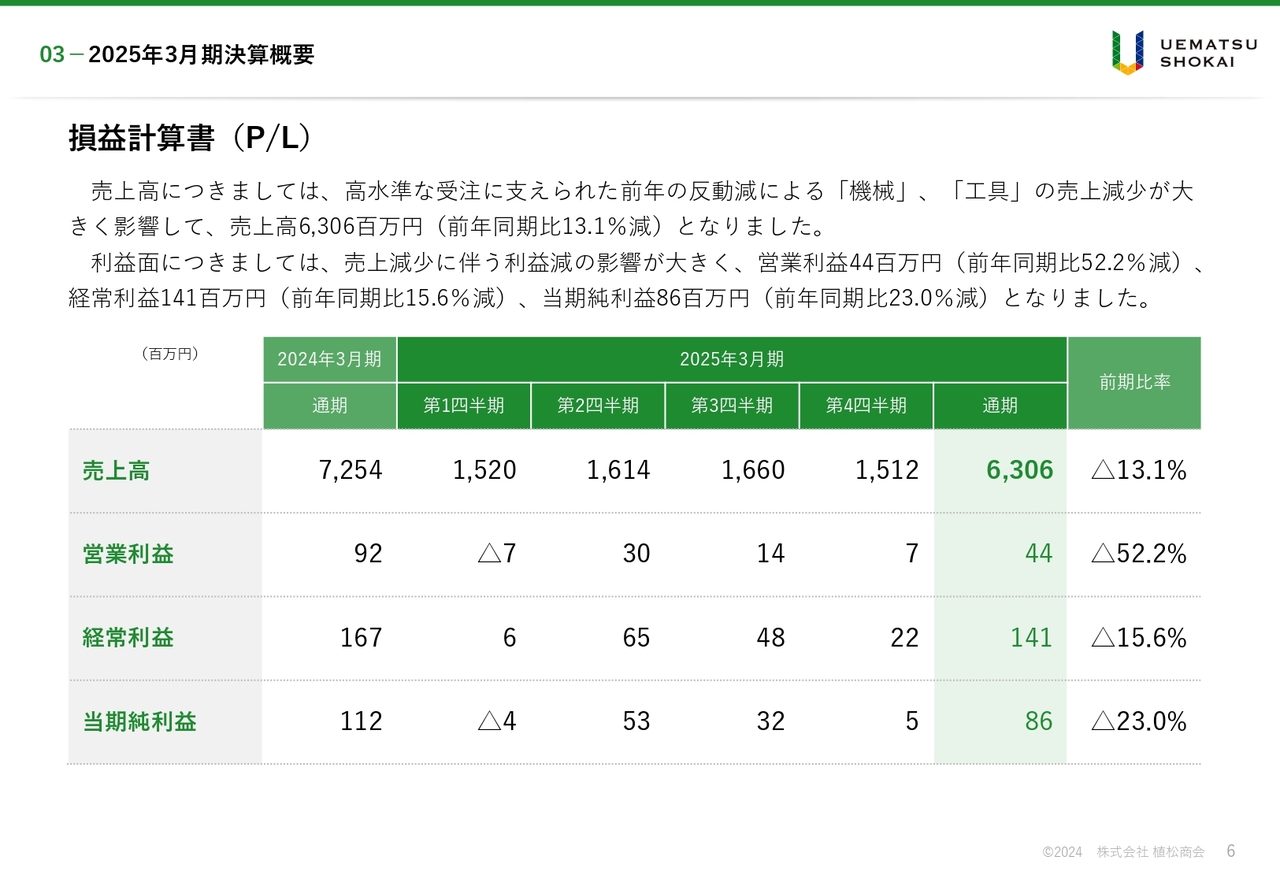1280x886 pixels.
Task: Click the 通期 header under 2025年3月期
Action: click(1000, 406)
